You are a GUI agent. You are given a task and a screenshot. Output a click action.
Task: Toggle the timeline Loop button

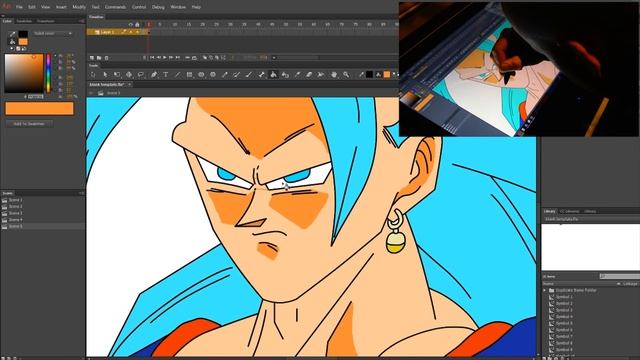point(194,58)
